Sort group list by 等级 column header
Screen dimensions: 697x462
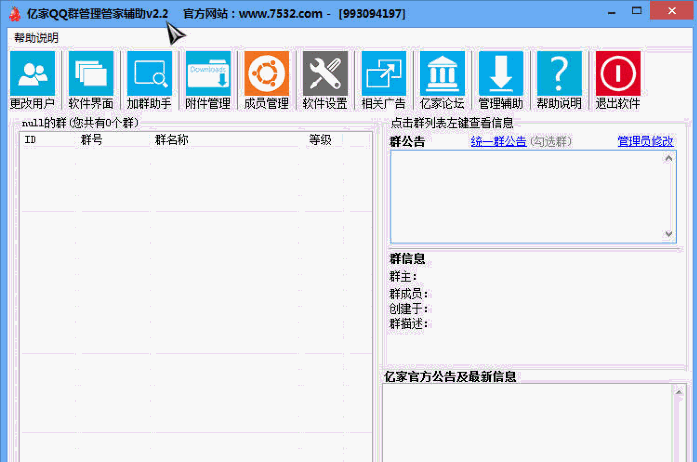(320, 140)
